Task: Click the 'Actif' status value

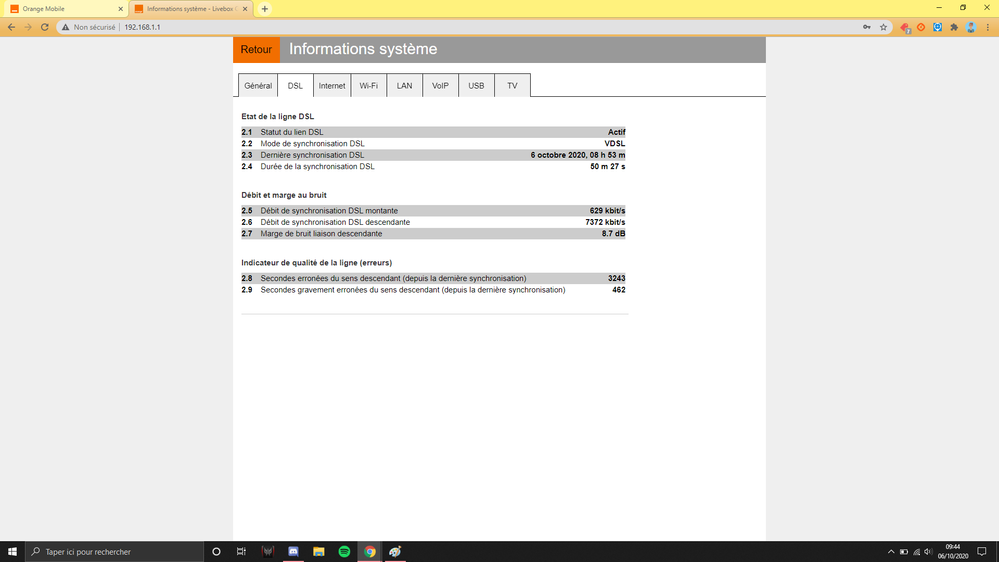Action: 616,132
